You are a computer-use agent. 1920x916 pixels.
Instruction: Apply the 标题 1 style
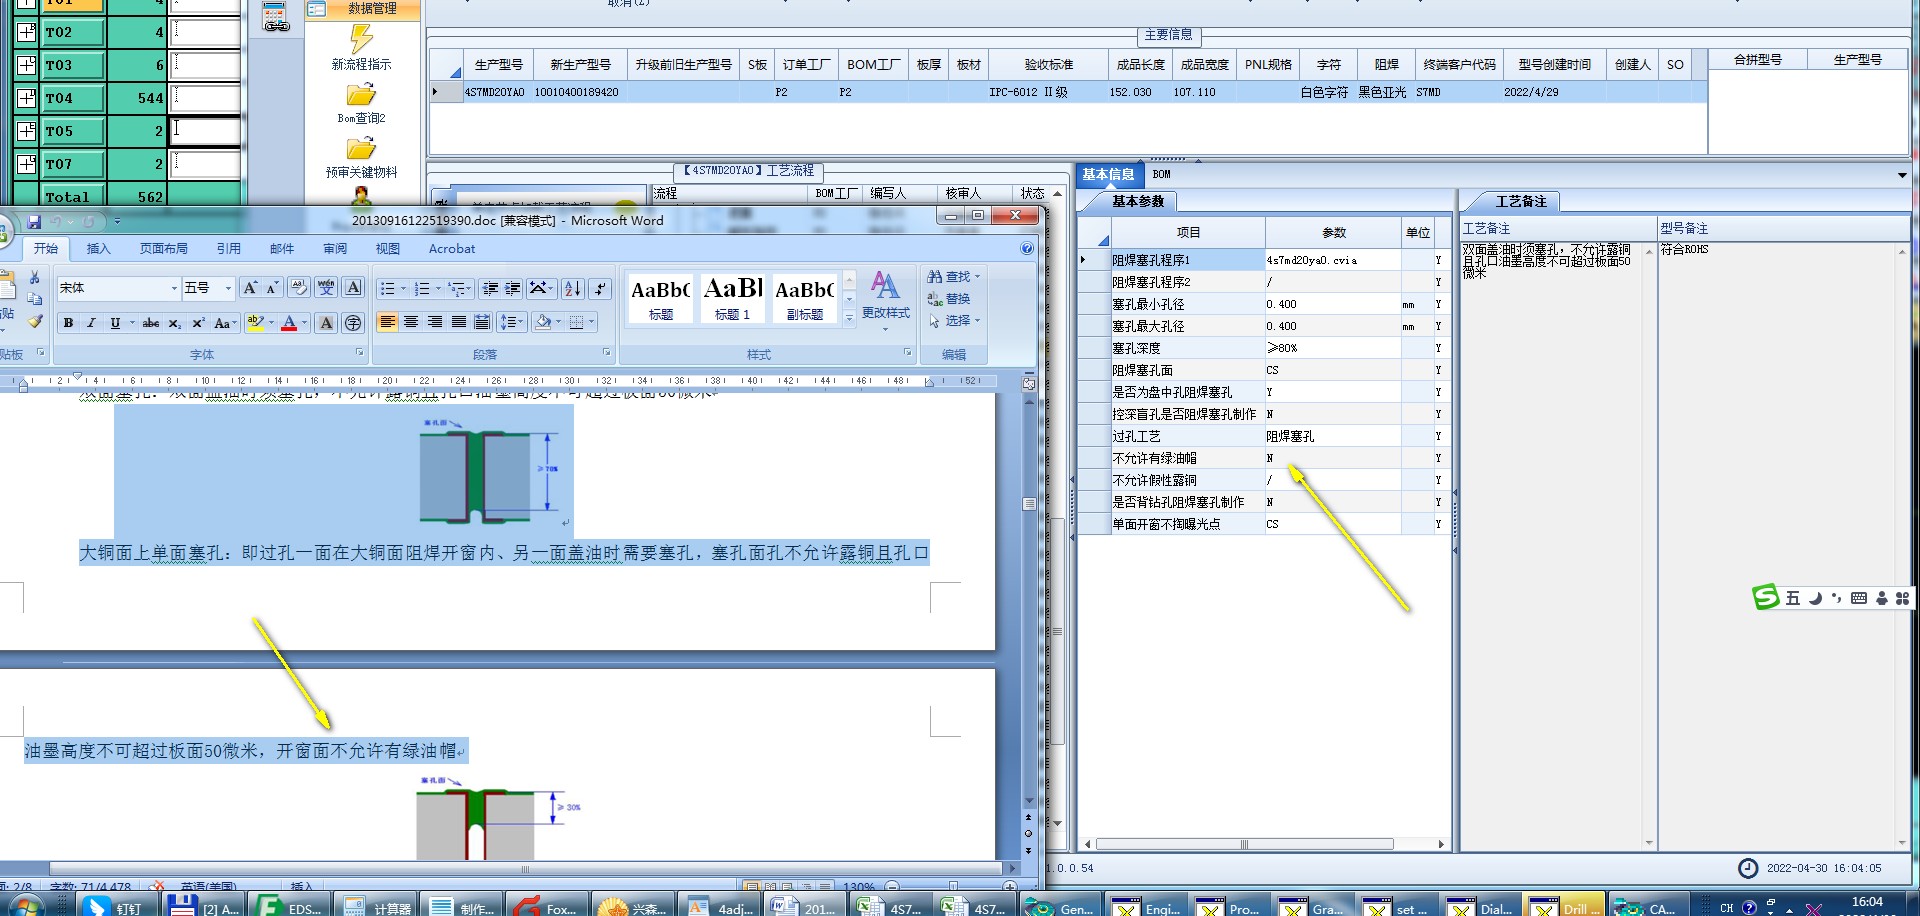(x=732, y=298)
